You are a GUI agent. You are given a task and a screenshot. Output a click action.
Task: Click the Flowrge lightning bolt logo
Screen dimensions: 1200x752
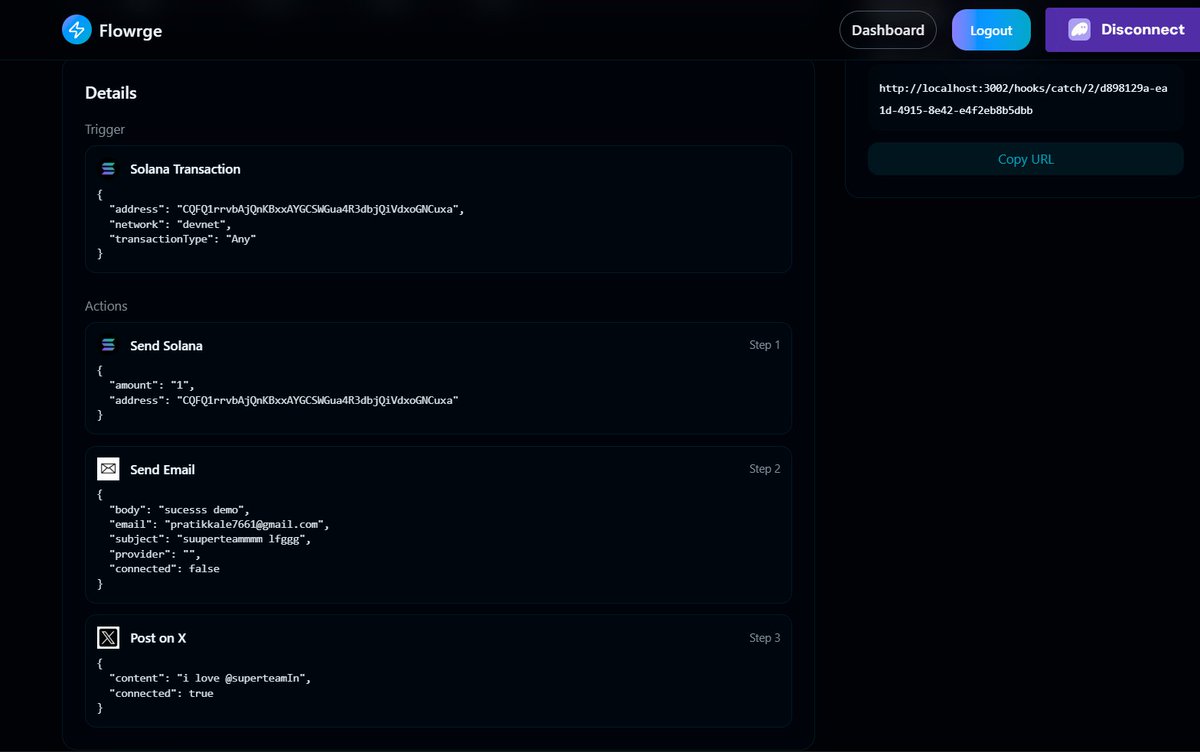coord(77,30)
